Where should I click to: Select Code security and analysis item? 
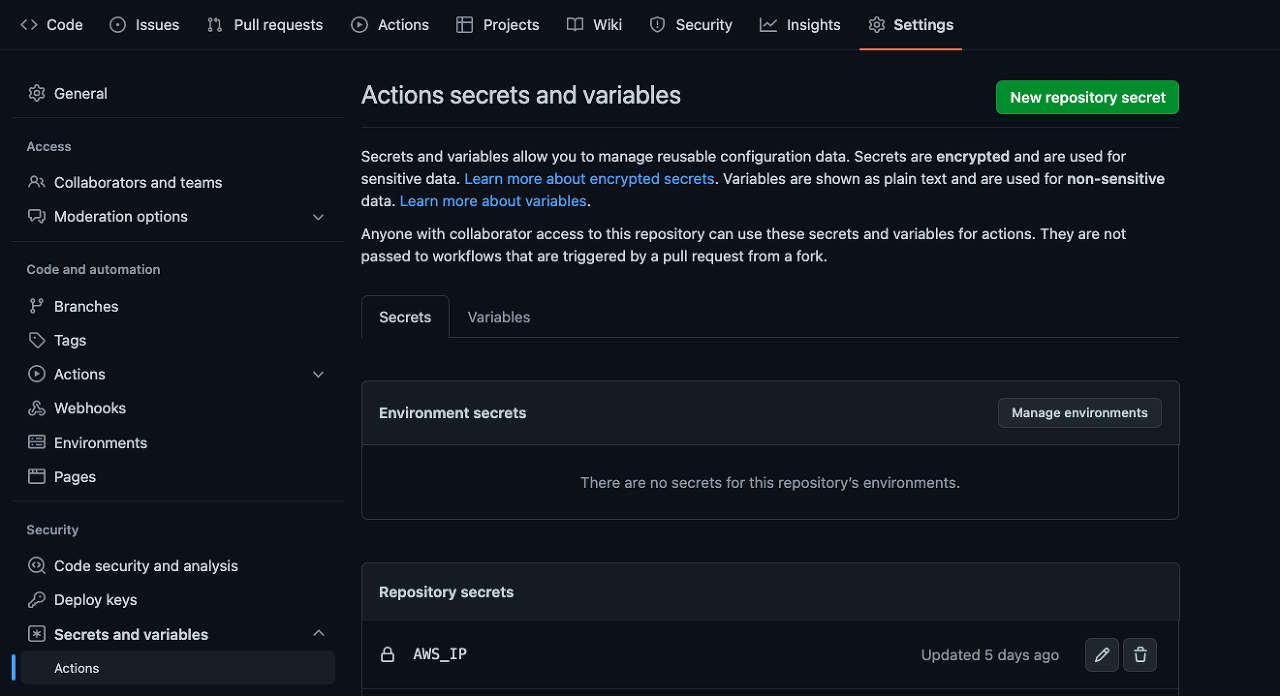pyautogui.click(x=146, y=566)
